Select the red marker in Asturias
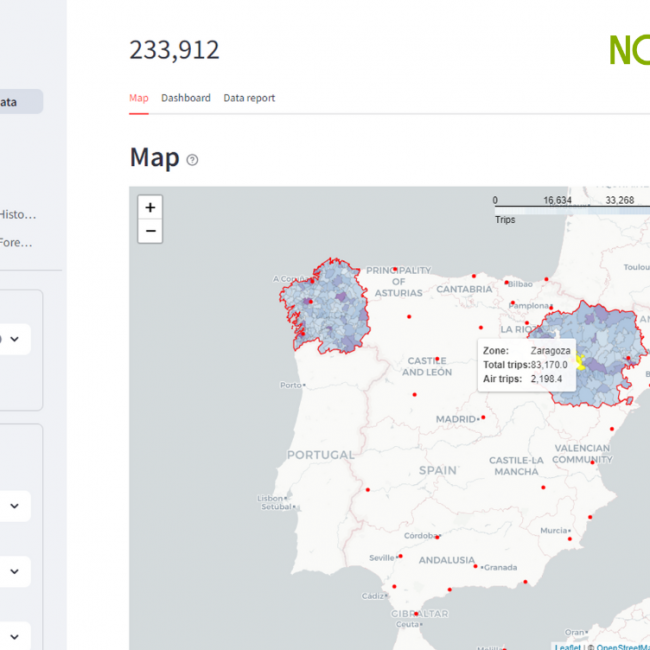The width and height of the screenshot is (650, 650). coord(396,269)
